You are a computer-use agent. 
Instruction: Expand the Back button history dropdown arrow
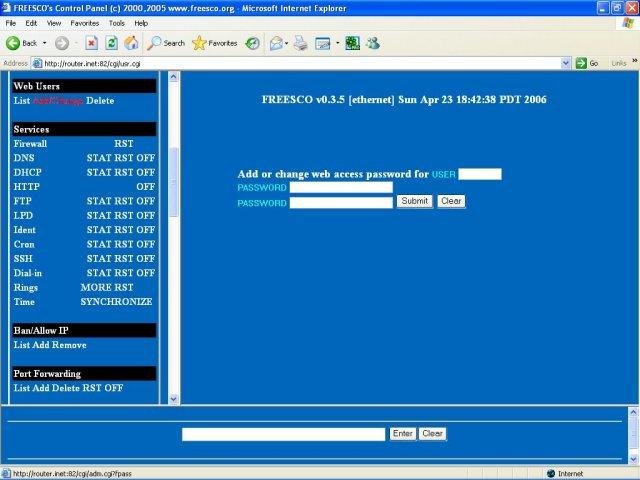coord(44,43)
